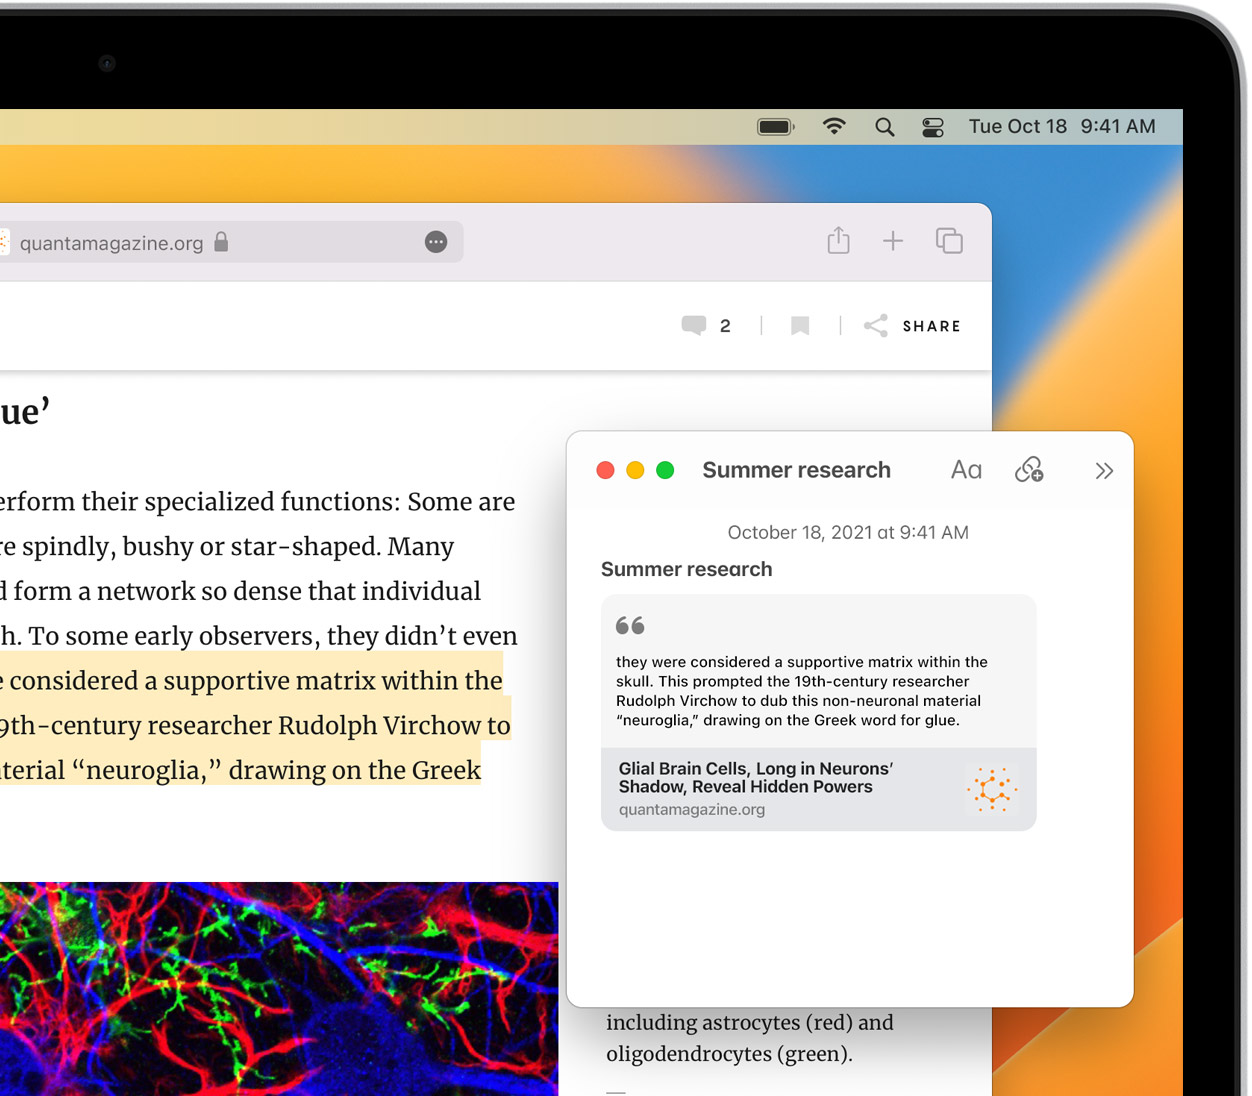The width and height of the screenshot is (1252, 1096).
Task: Click the Safari share icon in the toolbar
Action: [x=838, y=240]
